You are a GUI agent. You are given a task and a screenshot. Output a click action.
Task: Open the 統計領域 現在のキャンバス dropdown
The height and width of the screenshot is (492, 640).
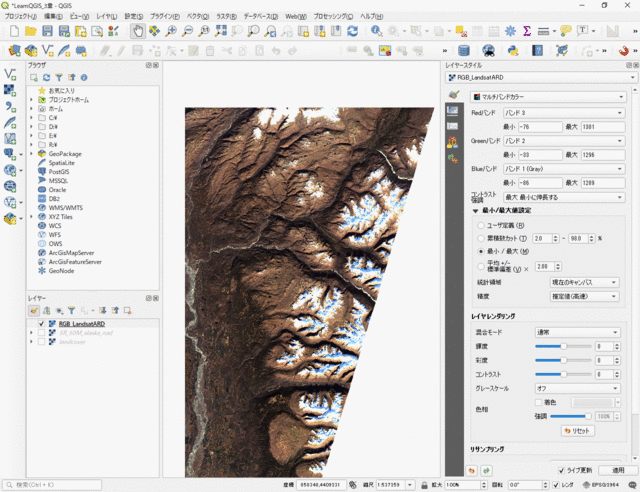pyautogui.click(x=584, y=282)
